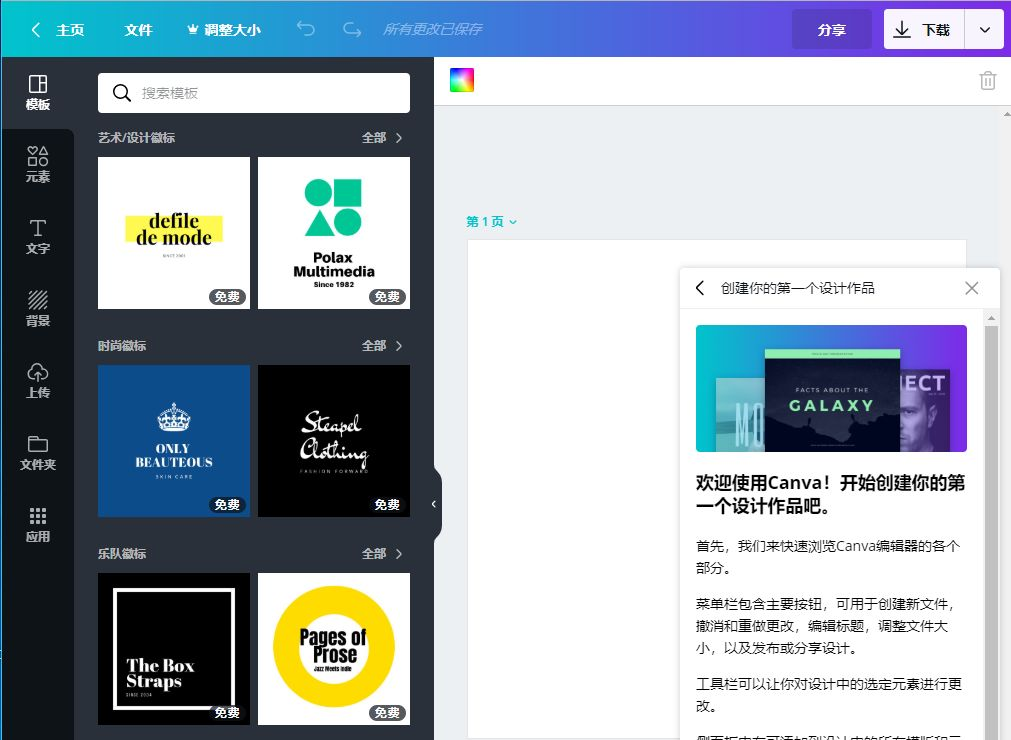This screenshot has width=1011, height=740.
Task: Click the undo arrow icon
Action: [306, 29]
